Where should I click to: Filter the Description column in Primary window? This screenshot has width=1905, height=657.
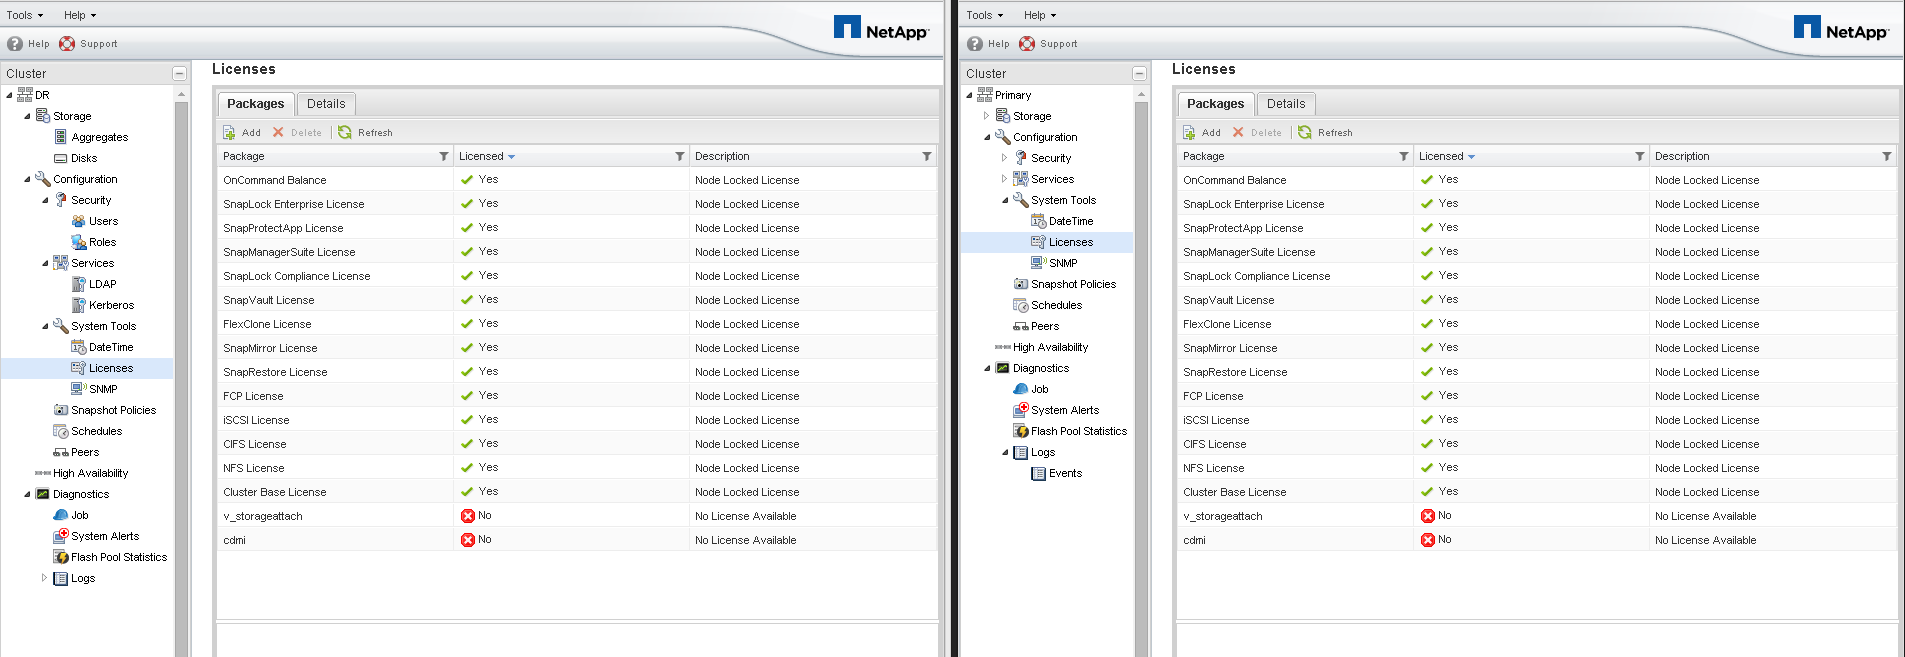click(1887, 156)
